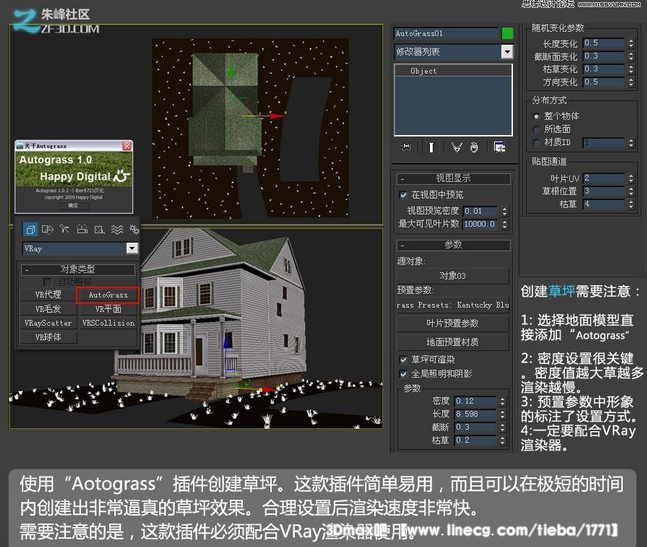Image resolution: width=647 pixels, height=547 pixels.
Task: Collapse the 对象类型 rollout
Action: [78, 269]
